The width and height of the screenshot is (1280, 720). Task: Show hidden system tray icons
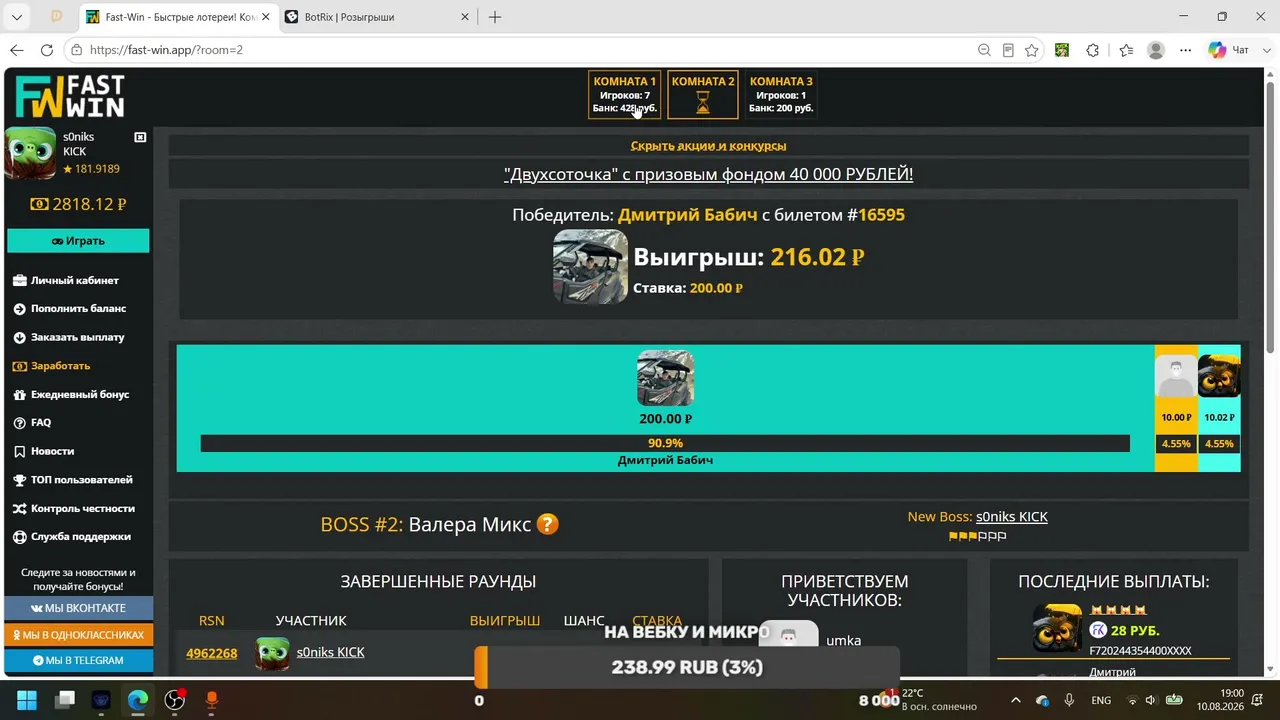[x=1016, y=700]
